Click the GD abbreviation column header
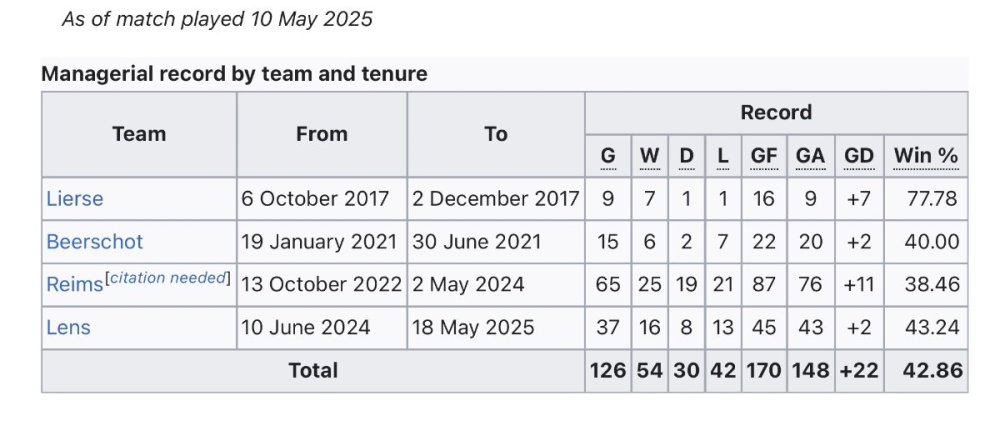The height and width of the screenshot is (421, 1000). [x=858, y=156]
